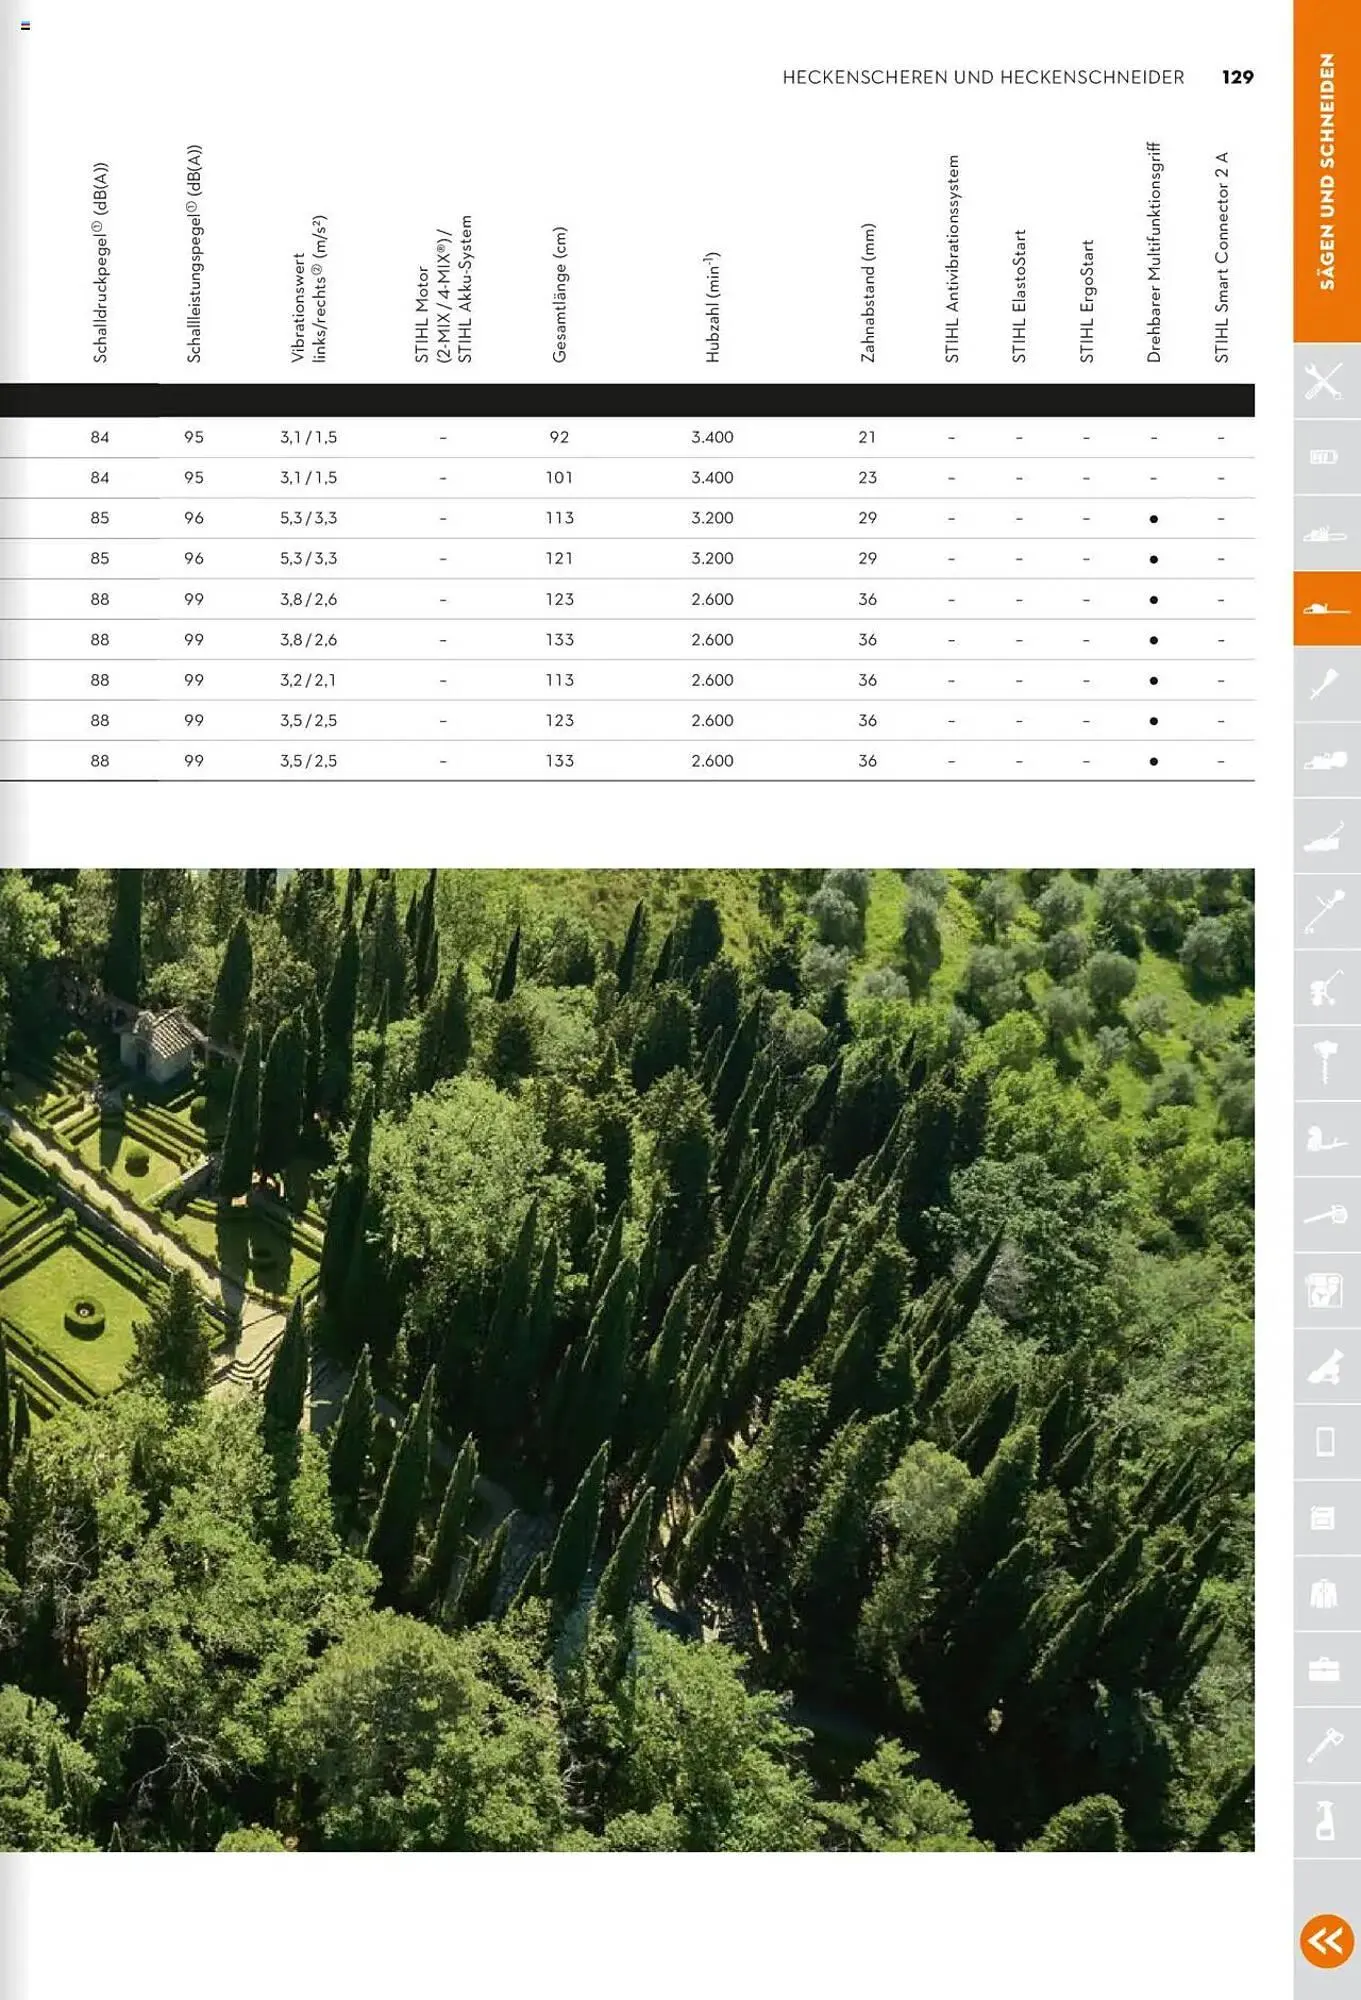Click the Gesamtlänge value 121

tap(559, 559)
